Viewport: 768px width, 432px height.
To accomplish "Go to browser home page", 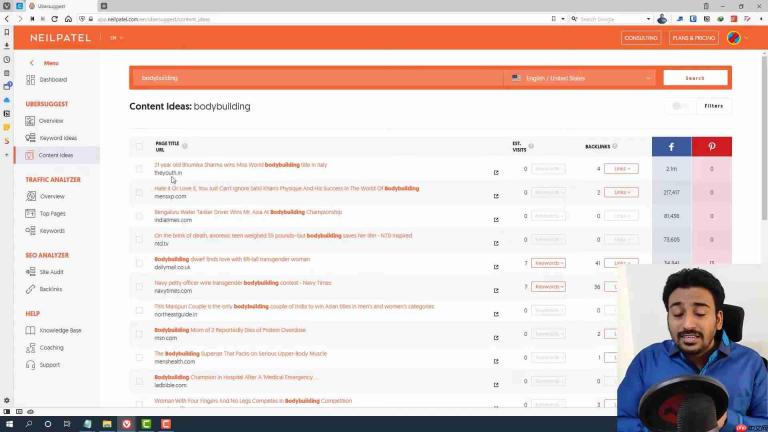I will 68,19.
